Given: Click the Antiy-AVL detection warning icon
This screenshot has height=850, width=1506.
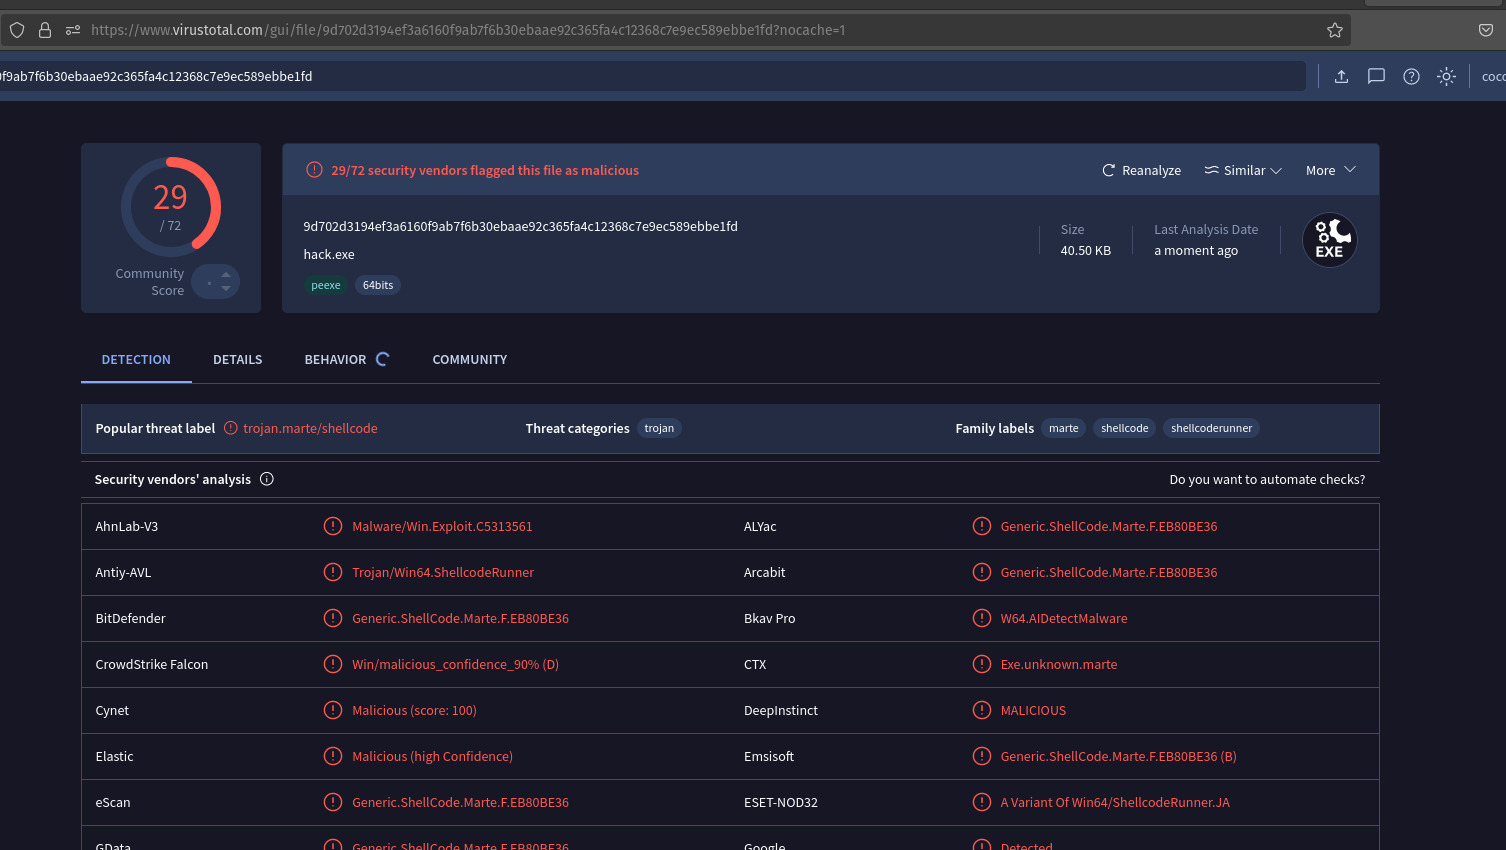Looking at the screenshot, I should coord(333,572).
